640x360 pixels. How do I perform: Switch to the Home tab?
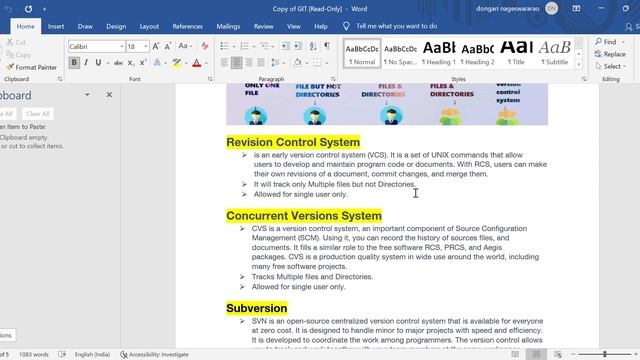click(25, 26)
